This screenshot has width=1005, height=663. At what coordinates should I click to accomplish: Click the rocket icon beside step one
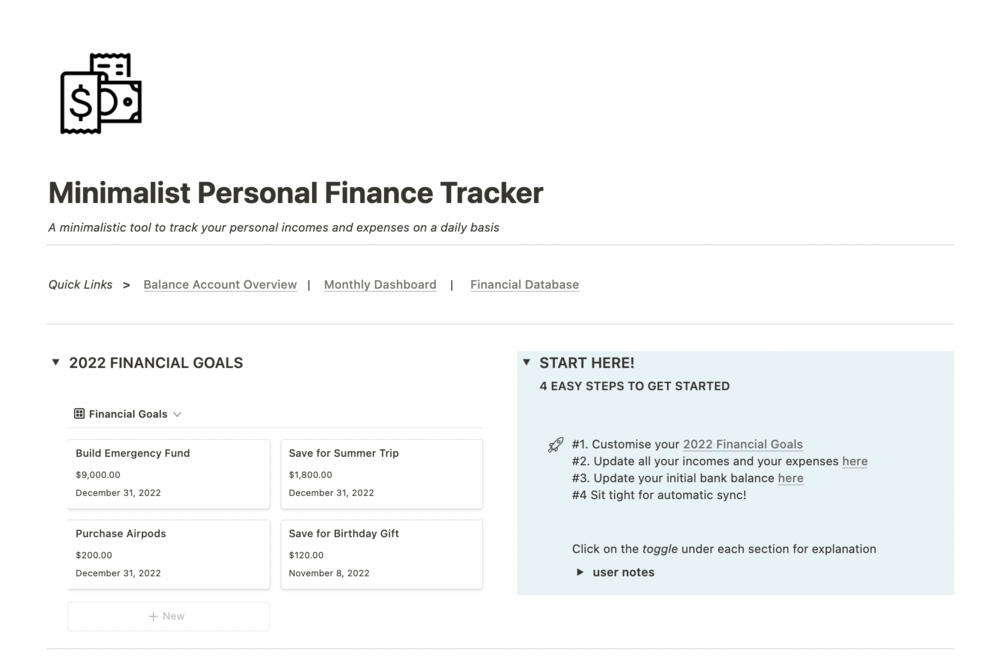556,445
